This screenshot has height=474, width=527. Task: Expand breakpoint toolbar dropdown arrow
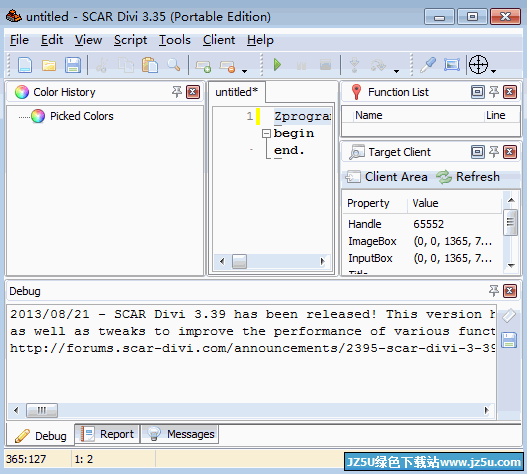point(245,71)
